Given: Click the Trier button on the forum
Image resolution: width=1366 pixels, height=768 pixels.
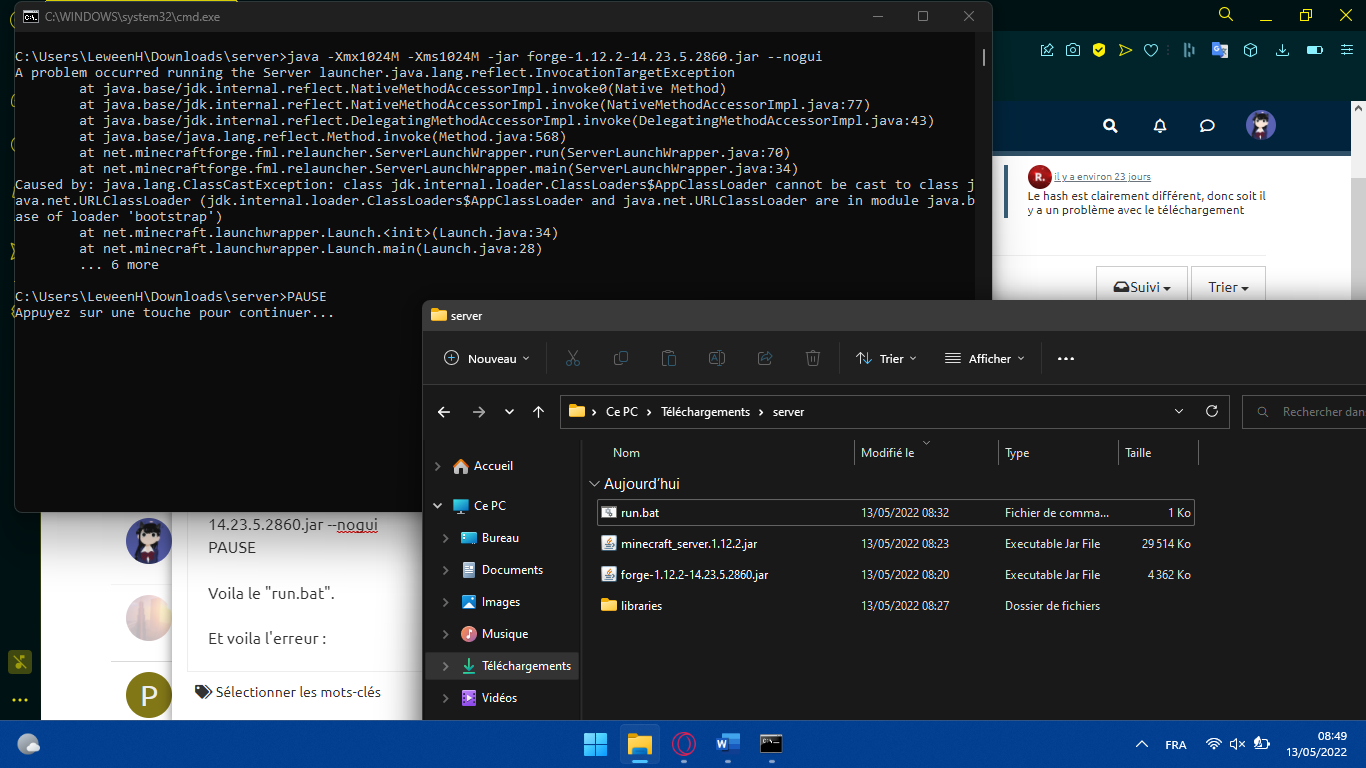Looking at the screenshot, I should tap(1228, 287).
